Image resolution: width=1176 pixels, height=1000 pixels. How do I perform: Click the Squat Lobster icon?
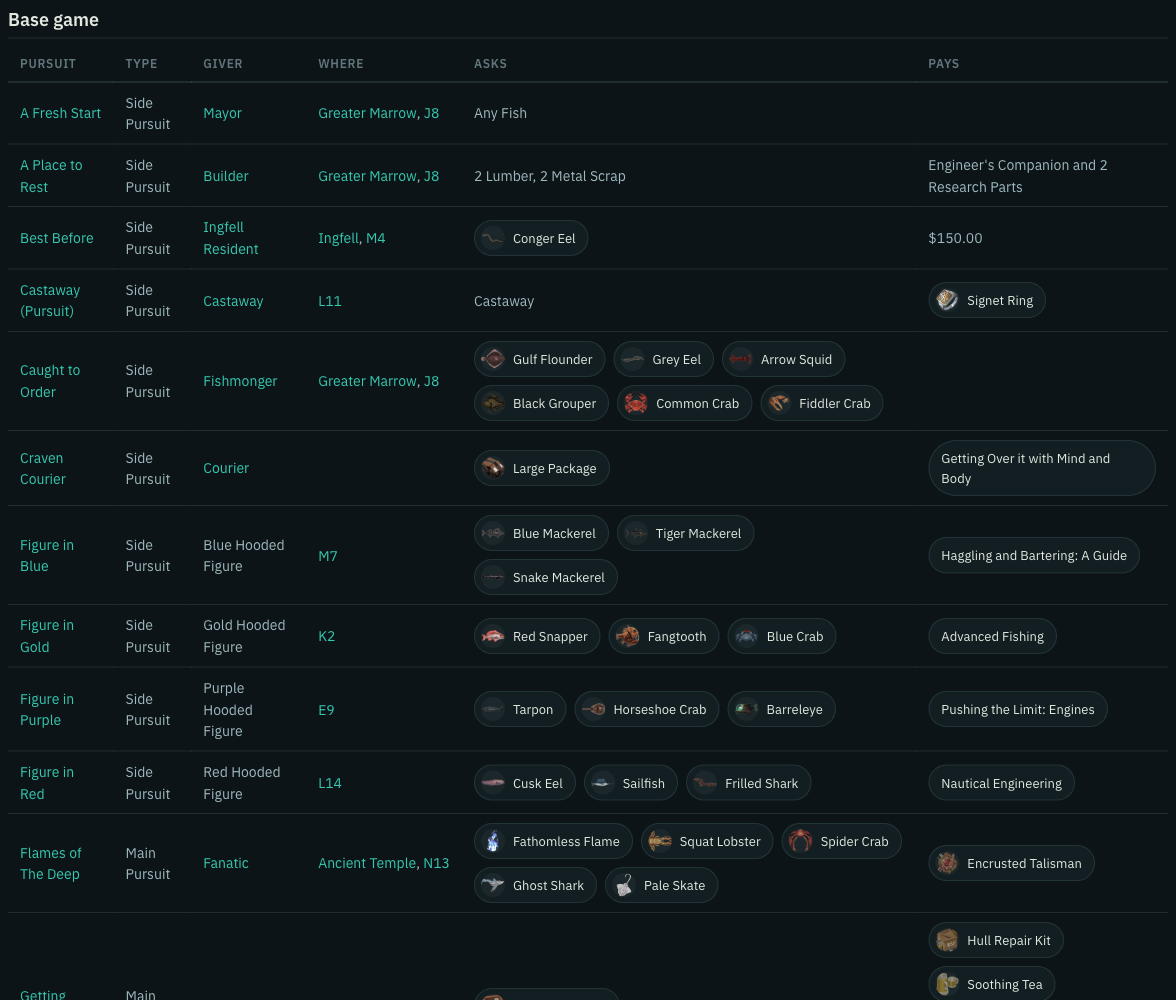coord(660,842)
